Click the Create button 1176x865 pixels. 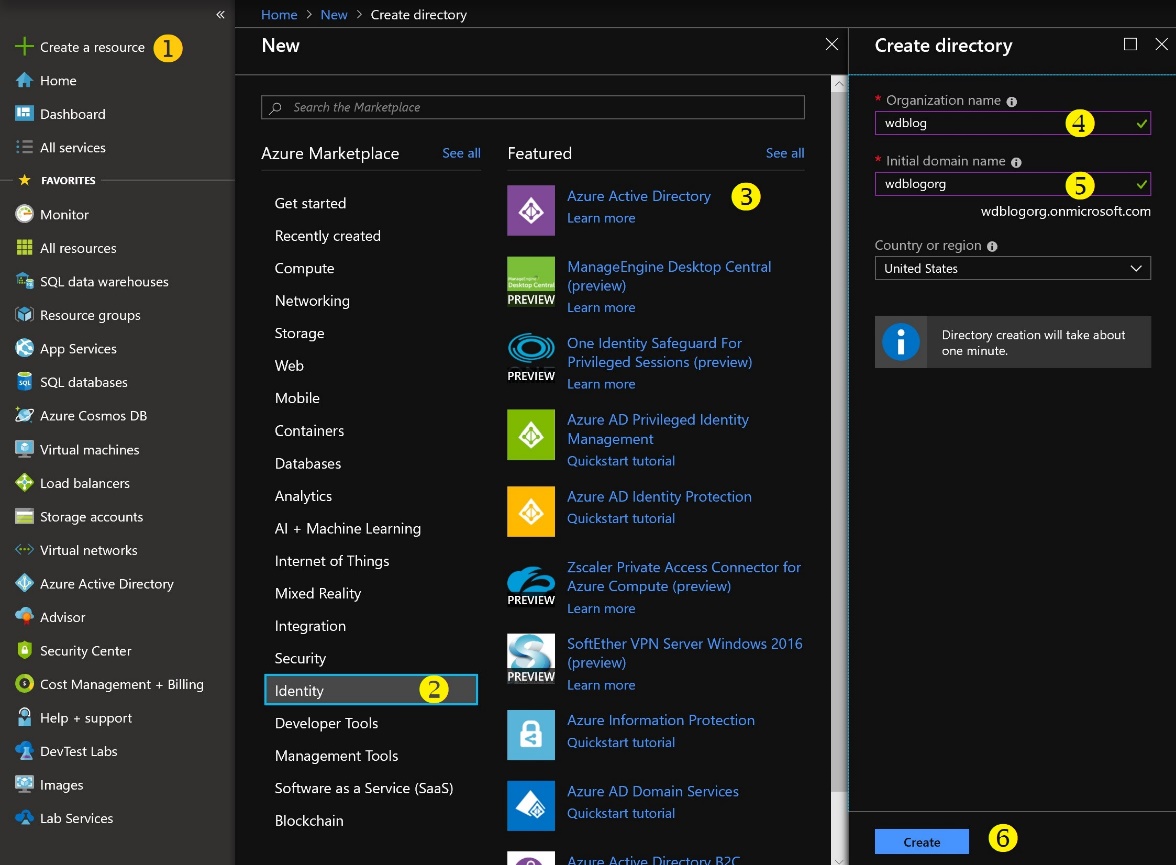pyautogui.click(x=922, y=842)
